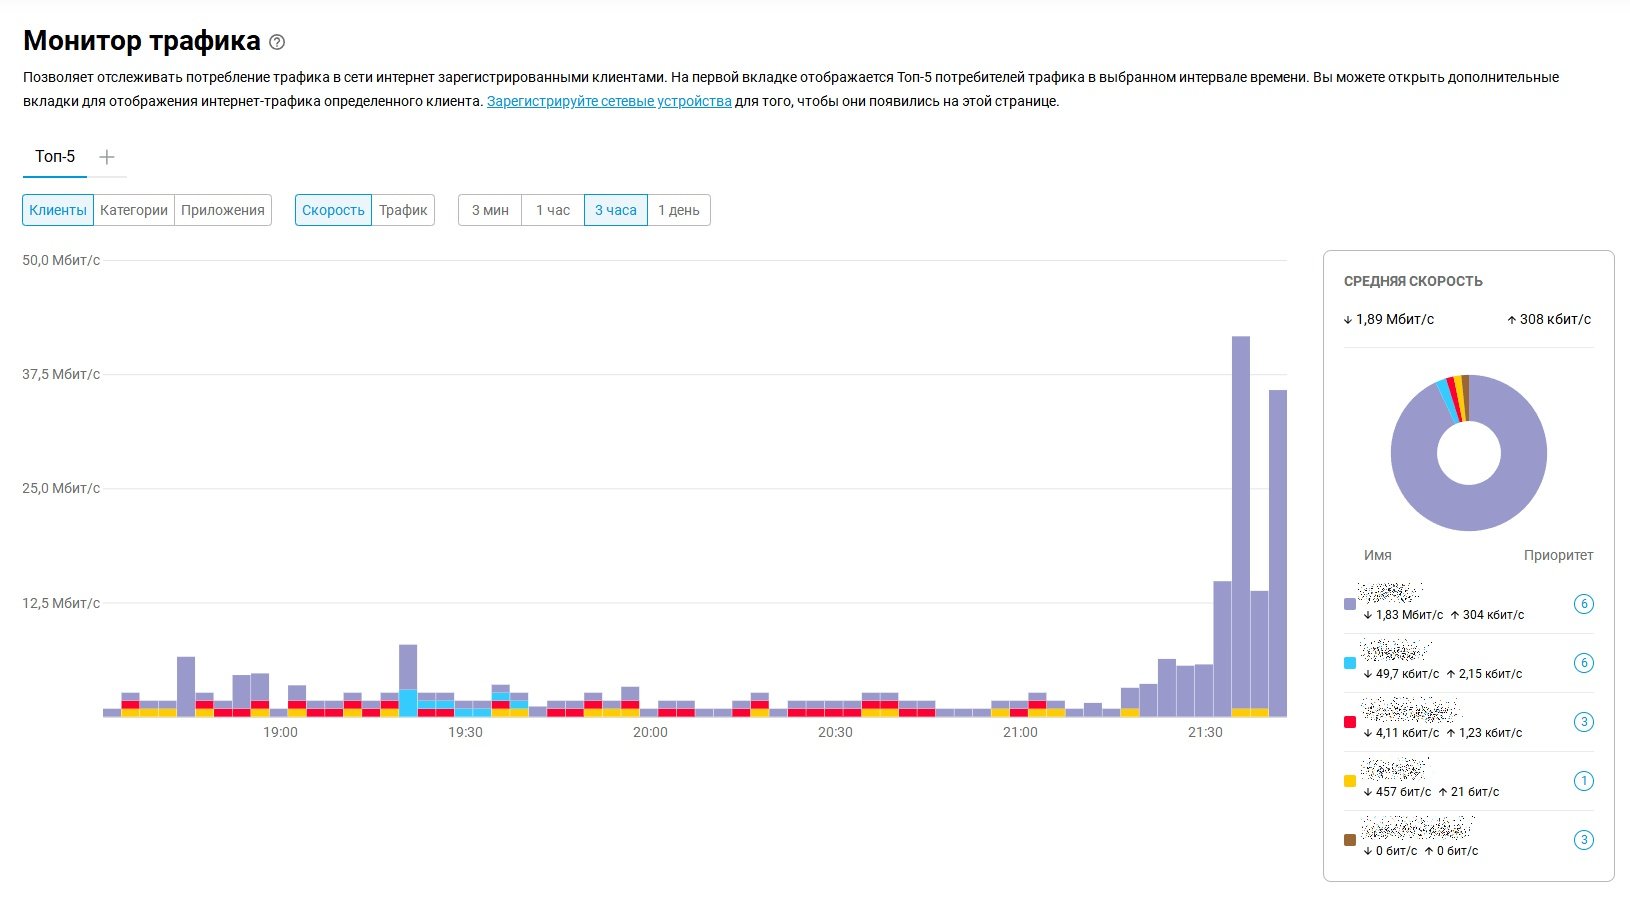Click the purple client color swatch
This screenshot has height=910, width=1630.
tap(1350, 605)
